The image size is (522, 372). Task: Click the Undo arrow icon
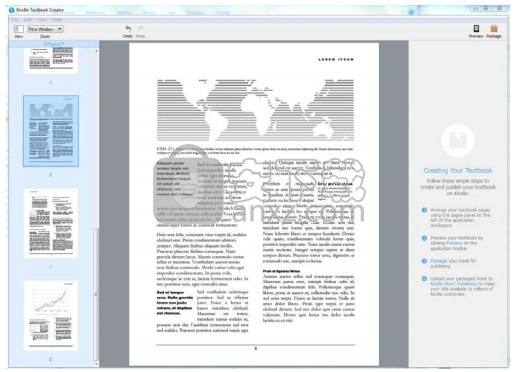[128, 29]
